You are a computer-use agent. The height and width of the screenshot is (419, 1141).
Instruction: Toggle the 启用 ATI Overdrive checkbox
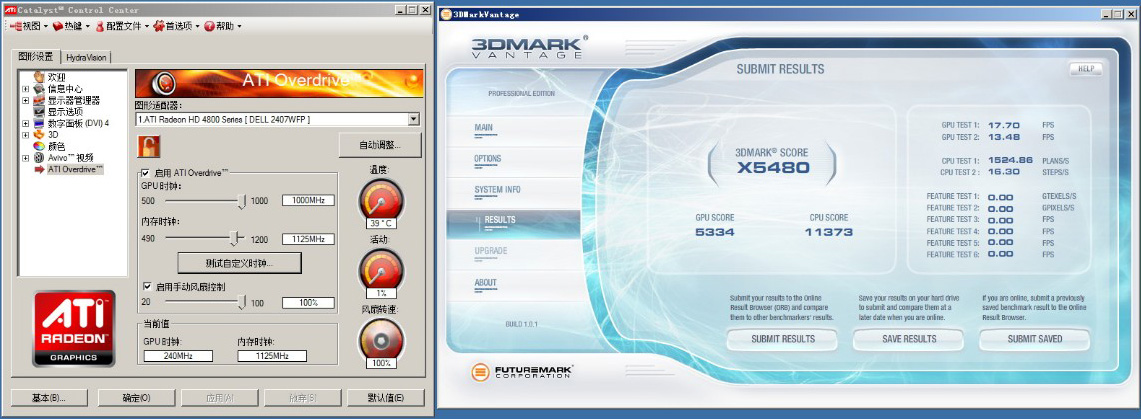(x=146, y=173)
